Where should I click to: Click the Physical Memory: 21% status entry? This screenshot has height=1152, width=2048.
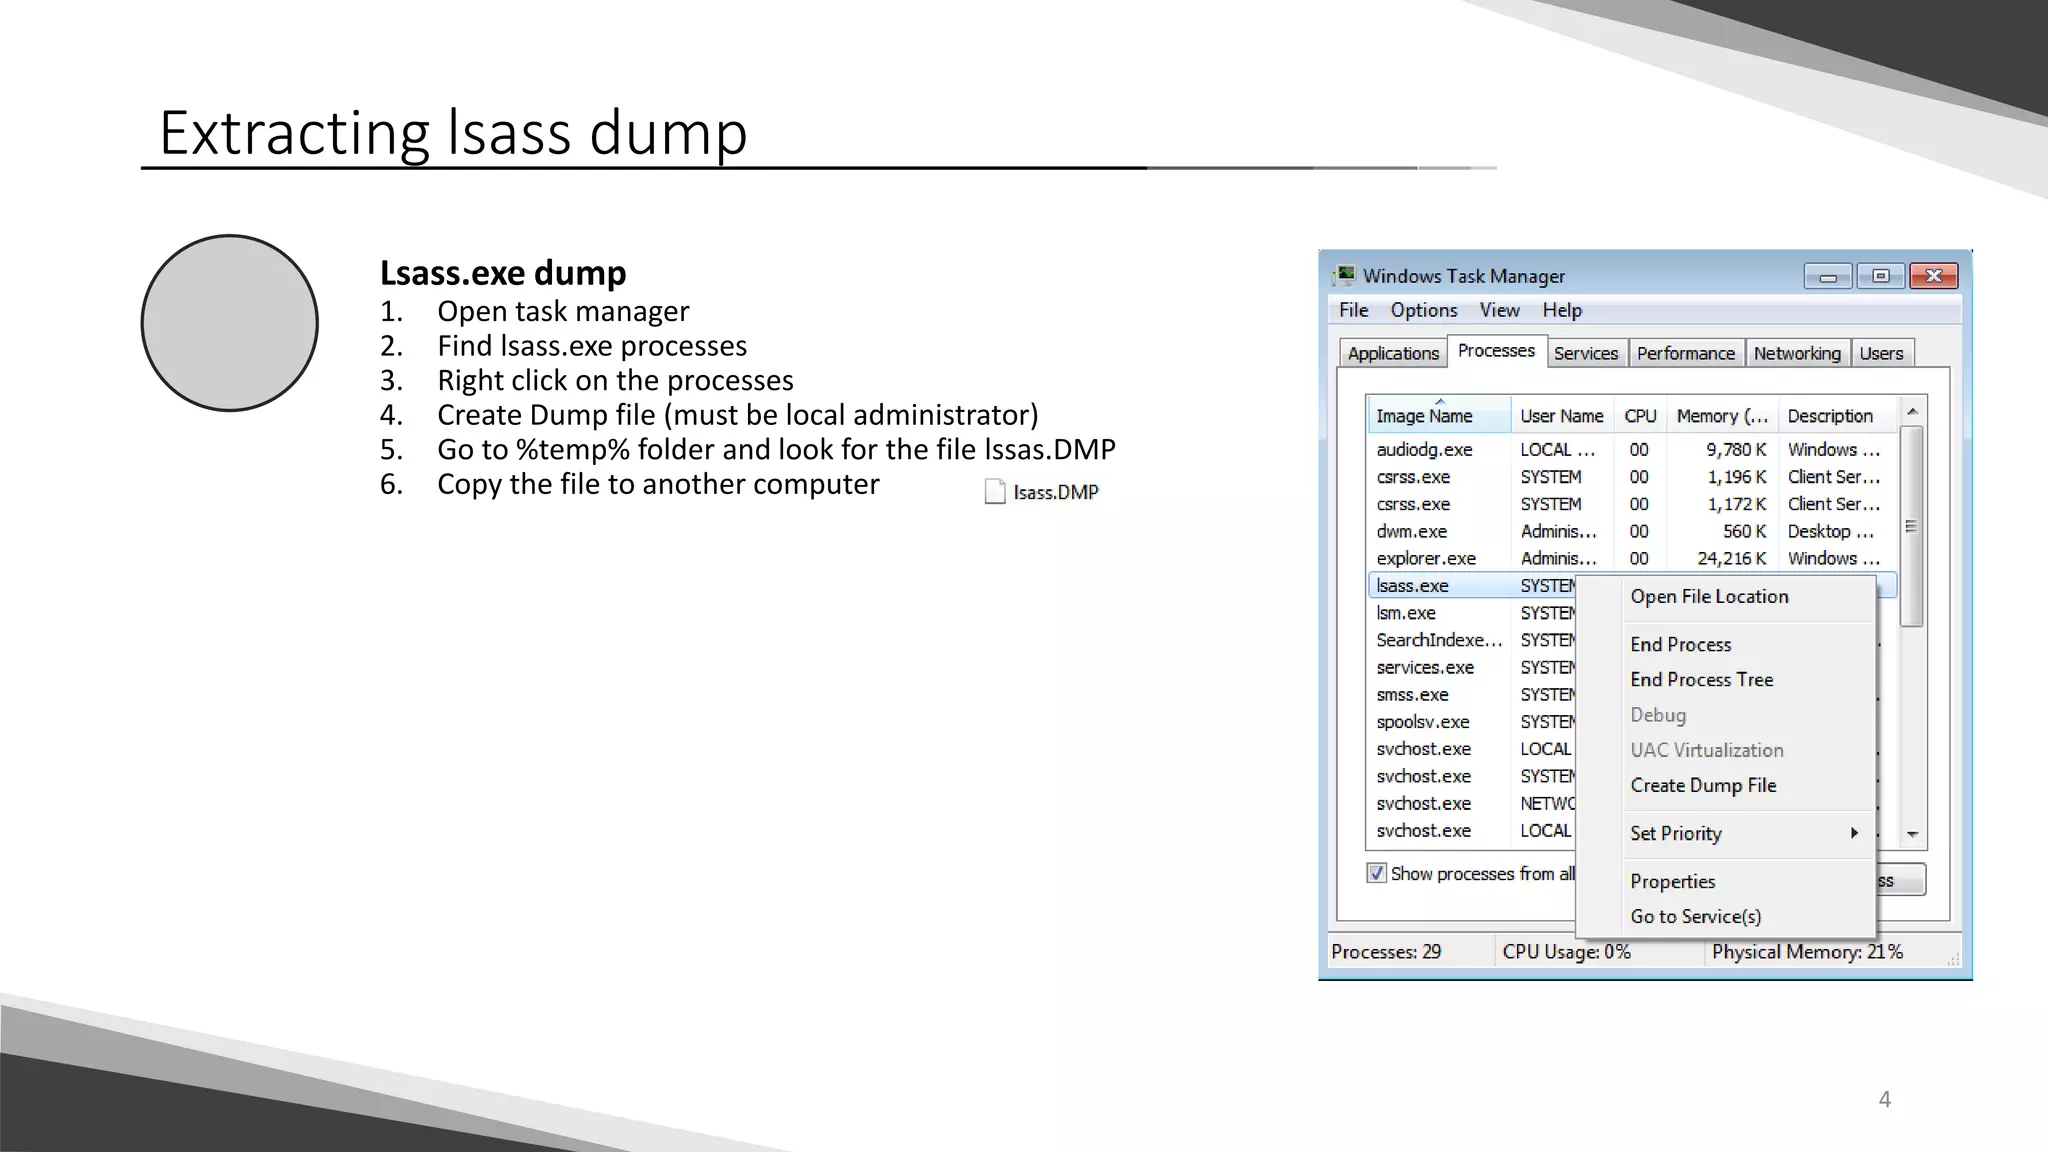[x=1807, y=952]
